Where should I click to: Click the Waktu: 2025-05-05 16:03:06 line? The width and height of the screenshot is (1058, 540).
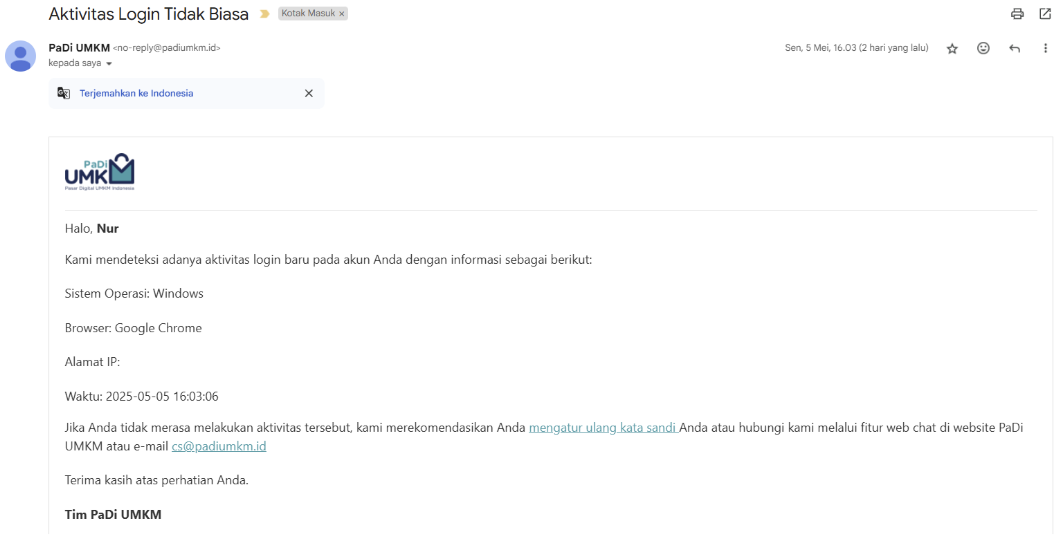142,396
